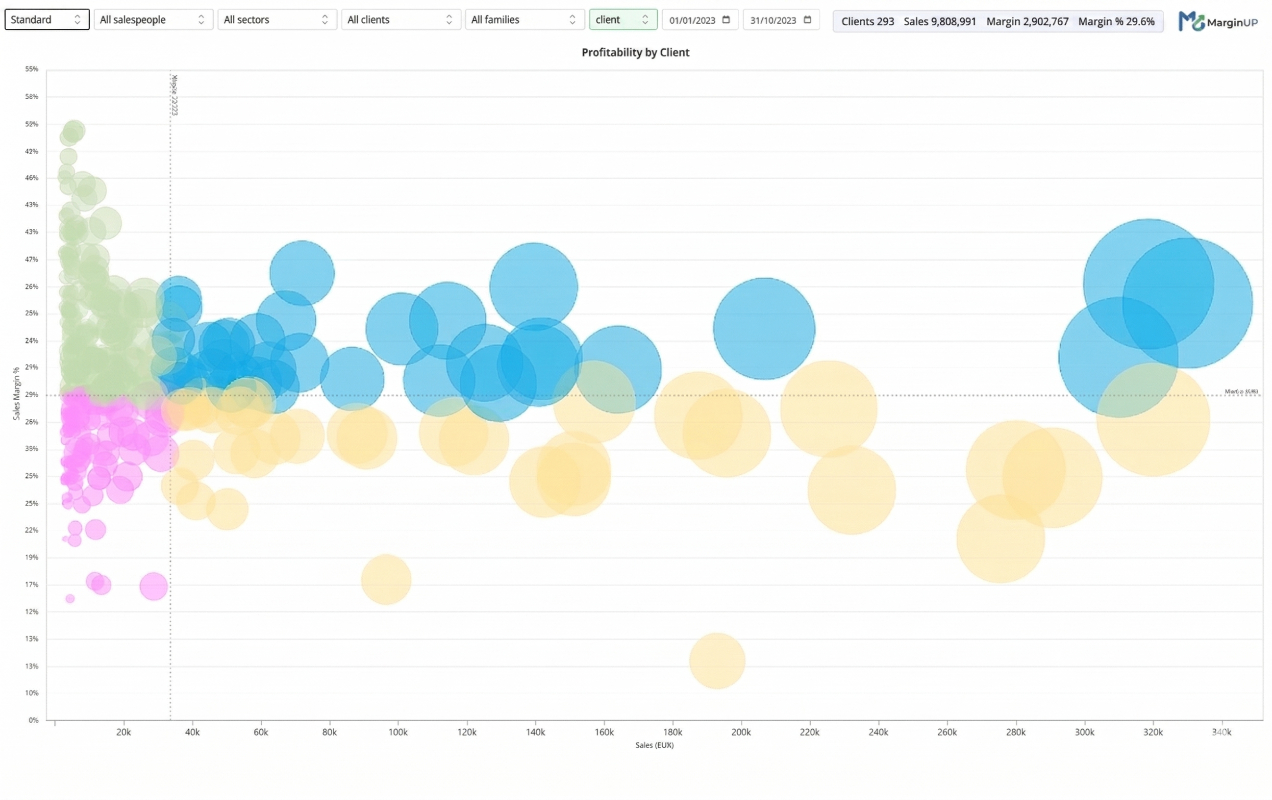This screenshot has height=800, width=1272.
Task: Select the tiny pink bubble at the chart's lower left
Action: (70, 599)
